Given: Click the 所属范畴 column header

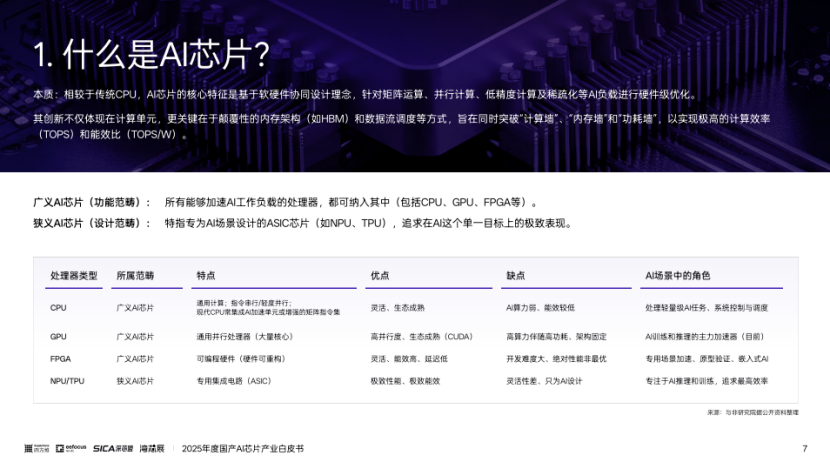Looking at the screenshot, I should coord(135,275).
